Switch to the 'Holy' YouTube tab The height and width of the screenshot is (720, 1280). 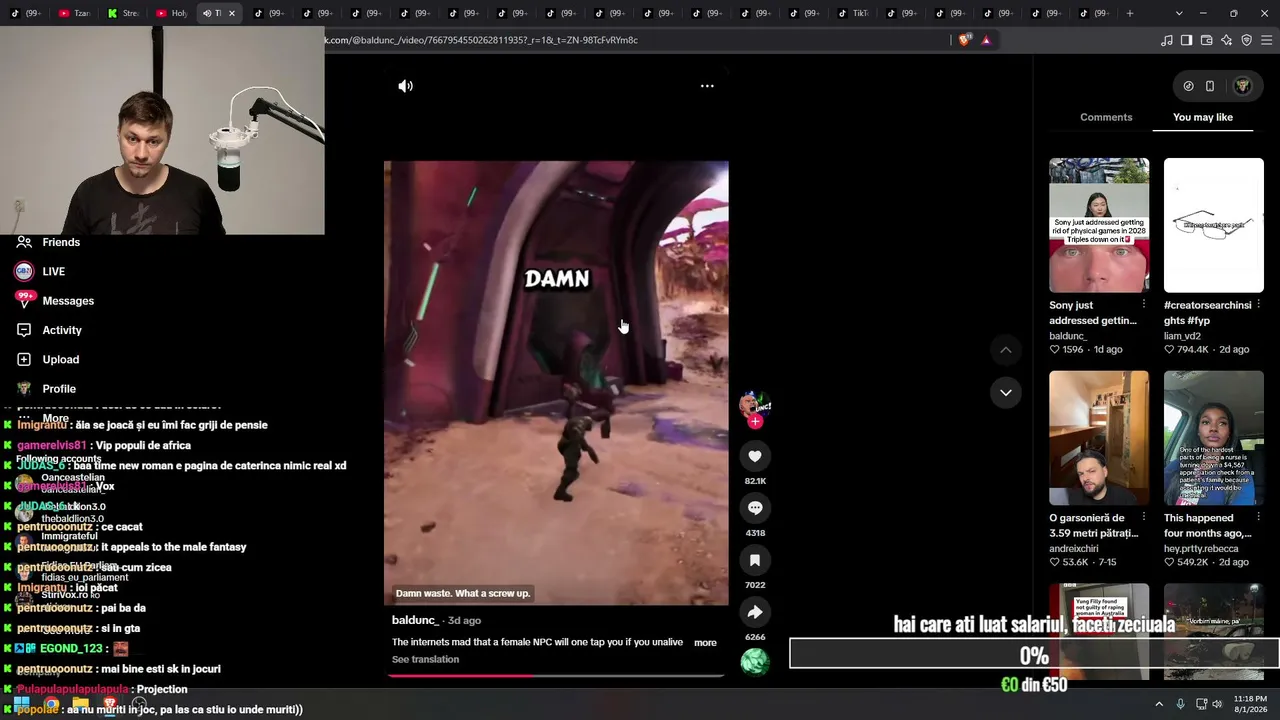pos(172,13)
